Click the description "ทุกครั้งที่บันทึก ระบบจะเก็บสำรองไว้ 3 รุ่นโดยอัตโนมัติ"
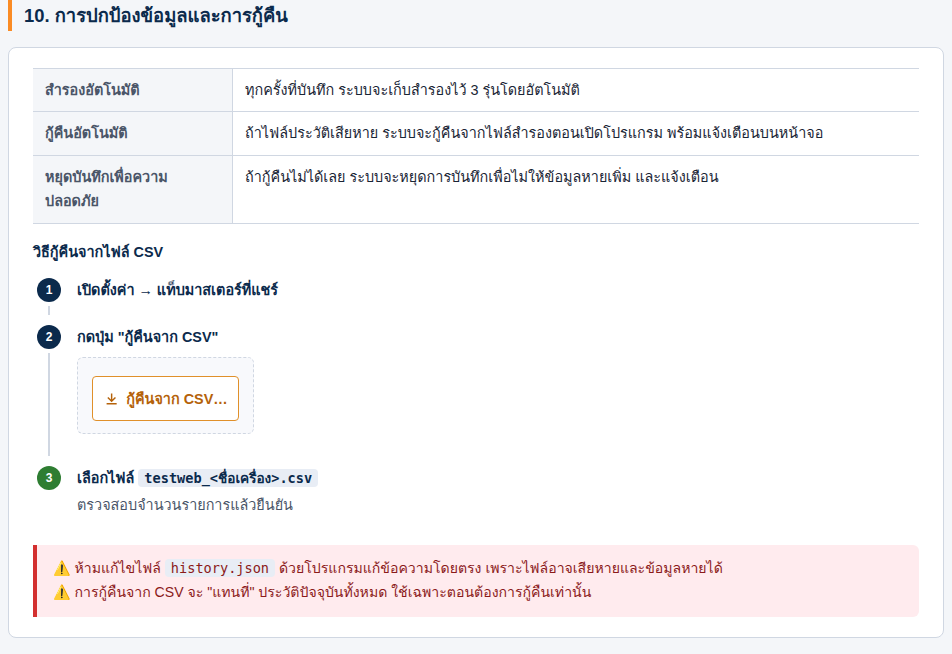This screenshot has height=654, width=952. click(x=412, y=90)
